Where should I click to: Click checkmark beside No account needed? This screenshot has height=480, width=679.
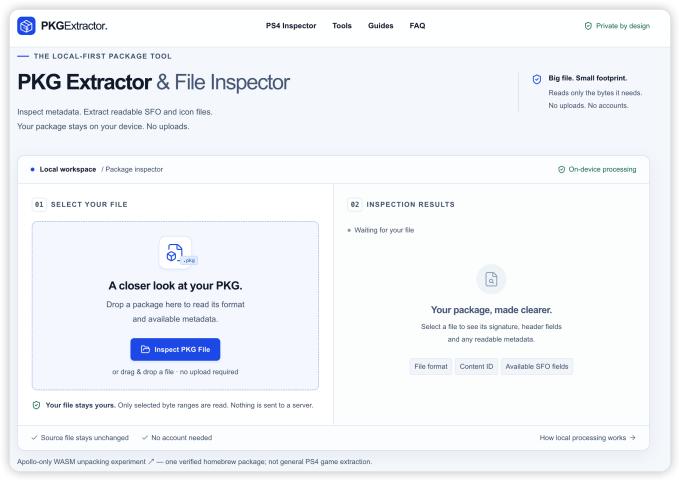pos(145,438)
